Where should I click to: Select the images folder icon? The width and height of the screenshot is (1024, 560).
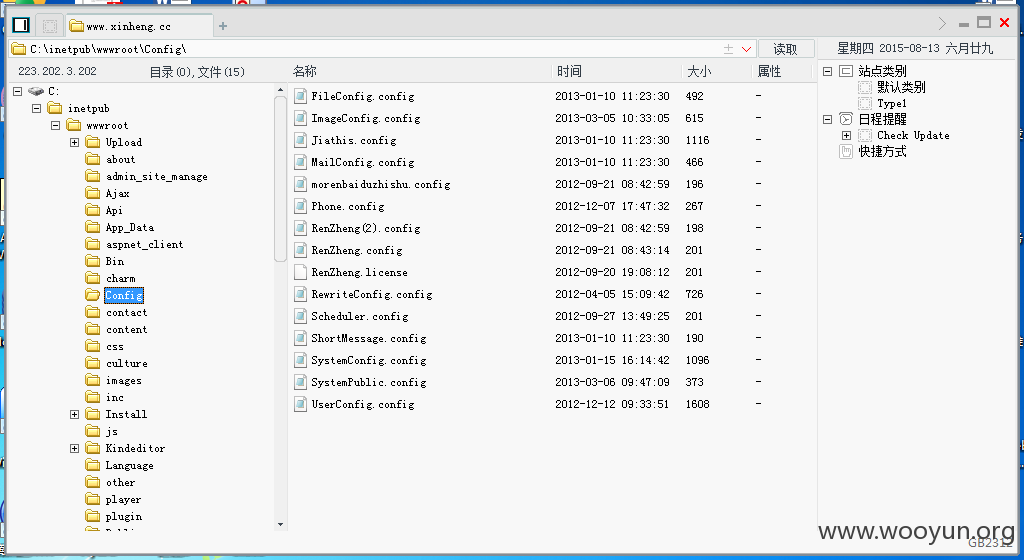(93, 381)
